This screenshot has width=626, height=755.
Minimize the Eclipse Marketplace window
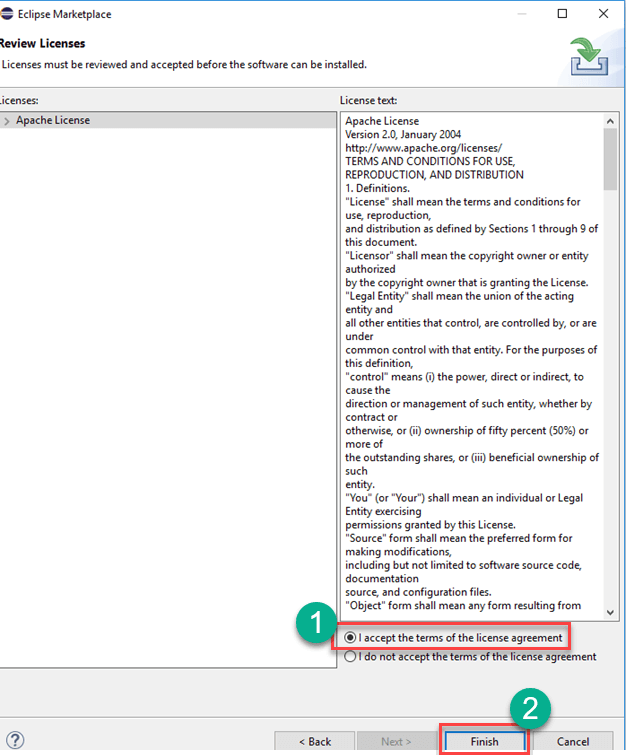click(x=518, y=14)
